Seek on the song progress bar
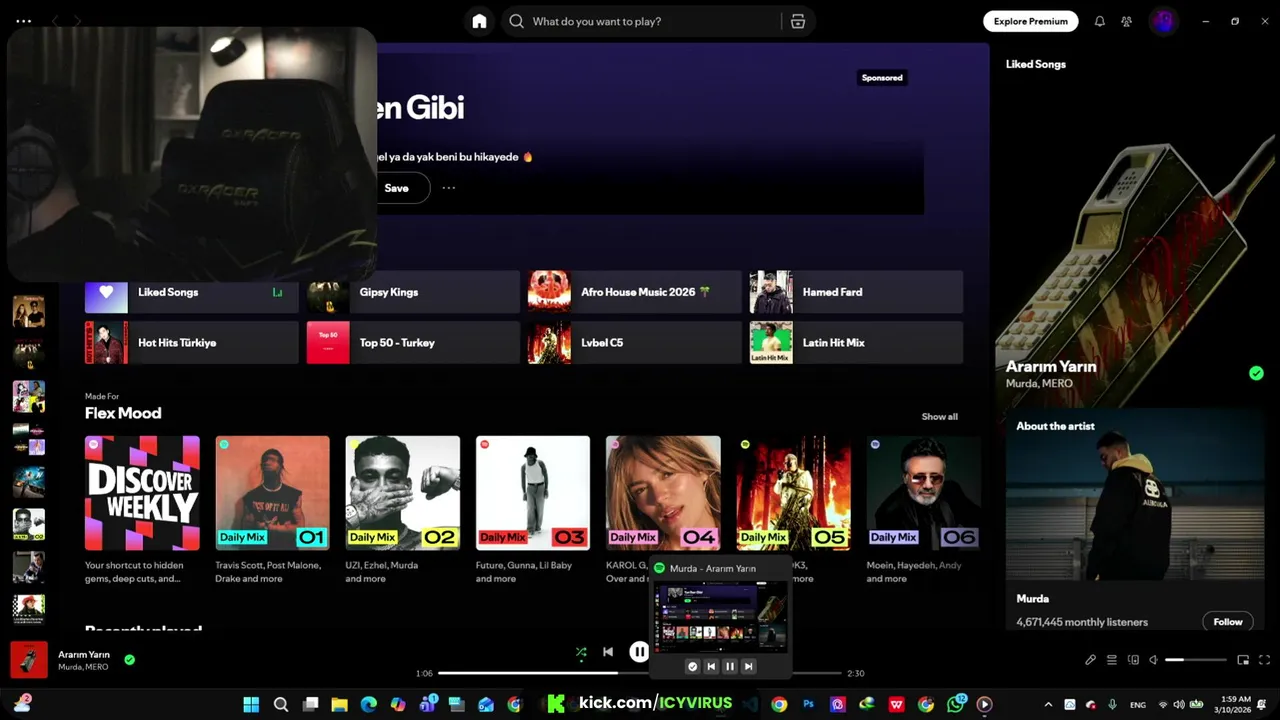 640,673
